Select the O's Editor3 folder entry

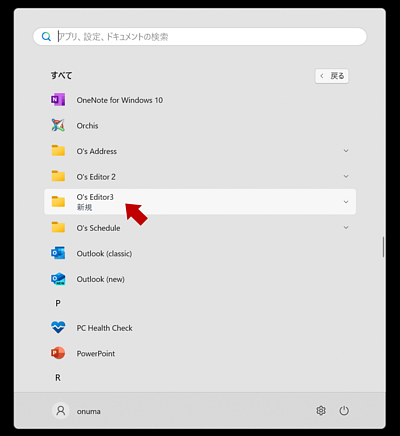200,202
